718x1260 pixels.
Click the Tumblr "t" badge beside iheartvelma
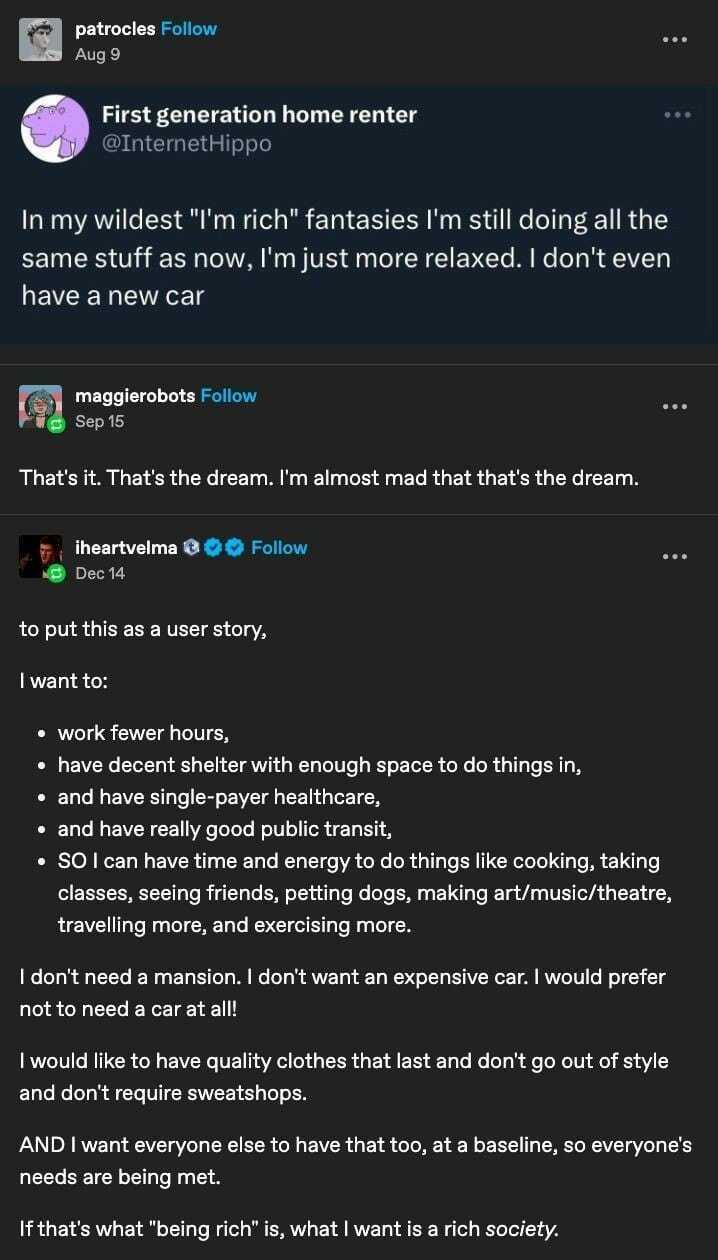(x=192, y=548)
